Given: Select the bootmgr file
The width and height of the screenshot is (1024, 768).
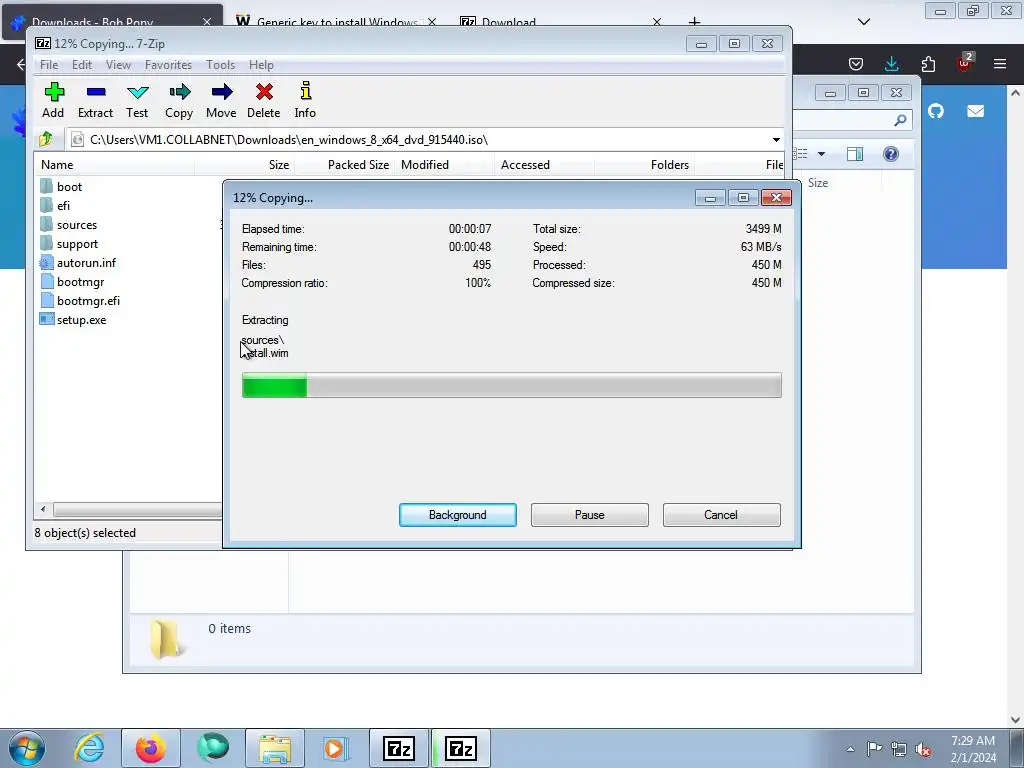Looking at the screenshot, I should pos(72,281).
